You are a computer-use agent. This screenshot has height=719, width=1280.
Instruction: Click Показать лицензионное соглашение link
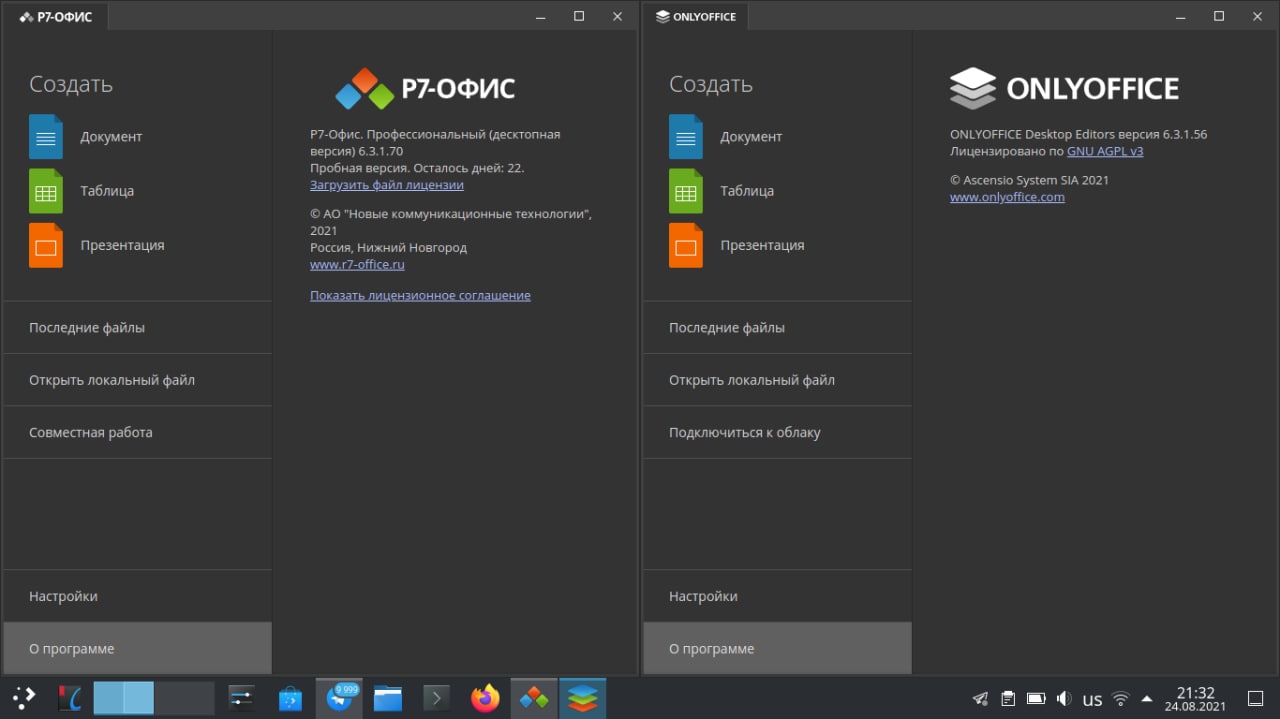(420, 296)
